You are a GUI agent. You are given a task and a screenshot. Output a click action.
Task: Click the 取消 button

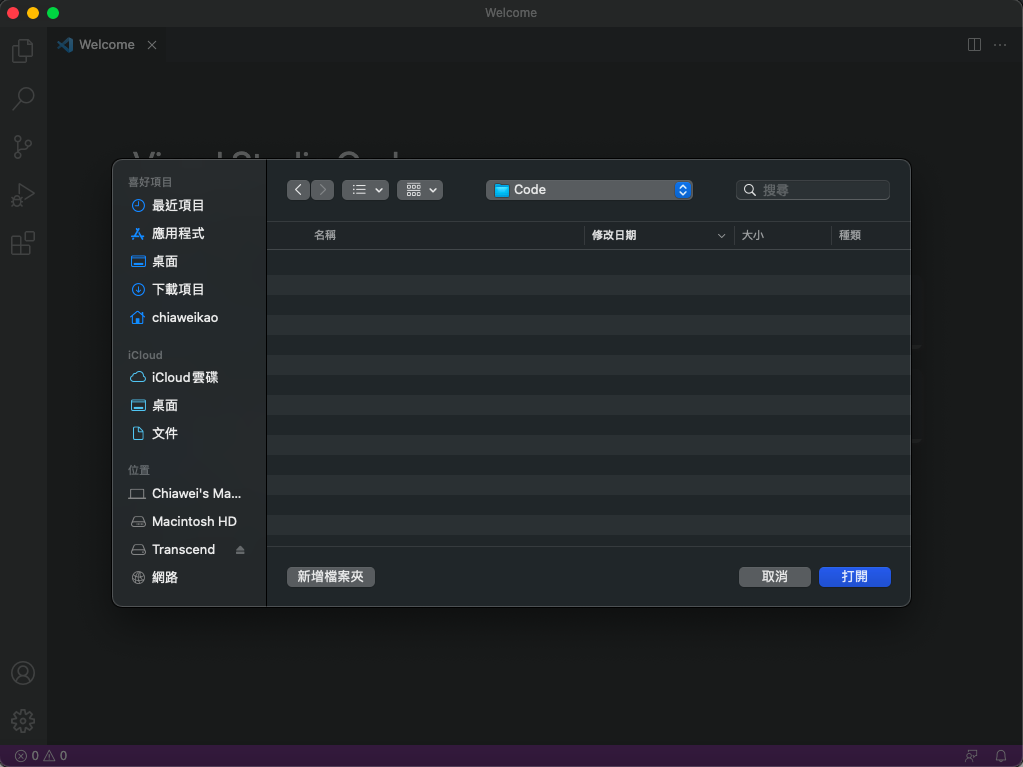click(774, 577)
